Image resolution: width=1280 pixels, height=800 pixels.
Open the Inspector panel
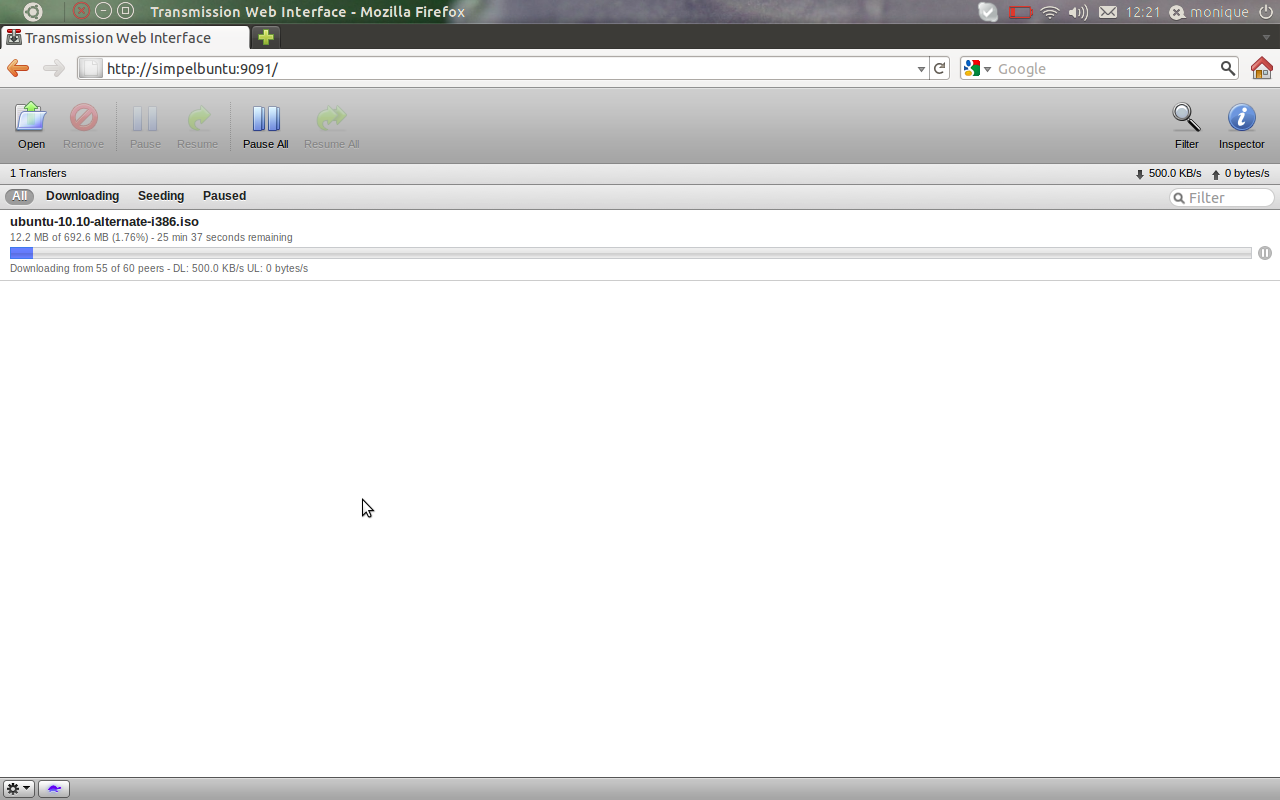pos(1241,126)
